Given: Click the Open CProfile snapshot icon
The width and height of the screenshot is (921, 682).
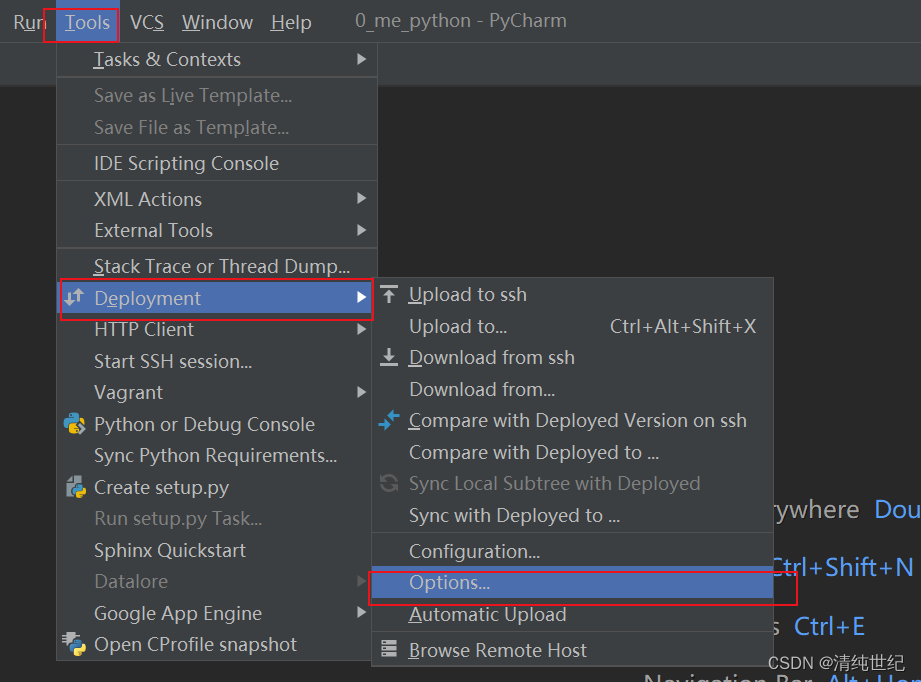Looking at the screenshot, I should [x=74, y=644].
